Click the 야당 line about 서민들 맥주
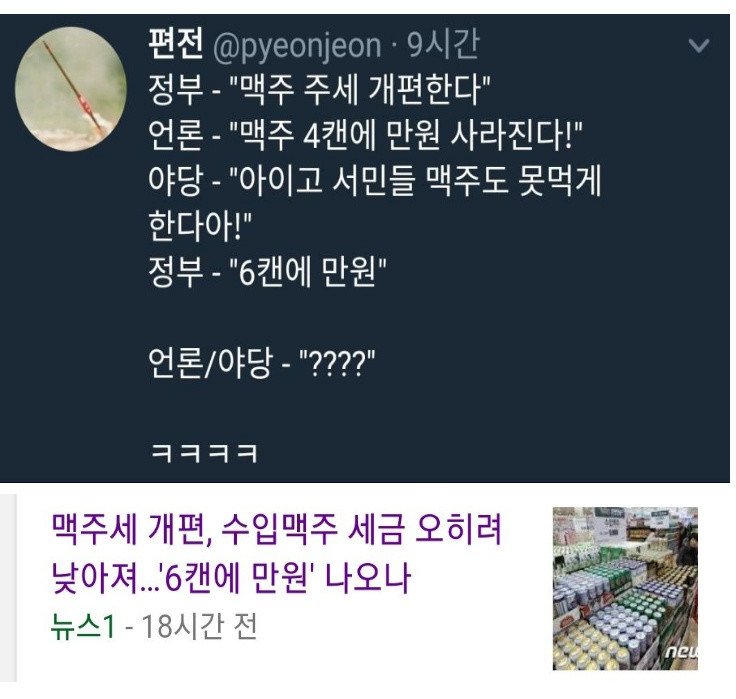 (x=375, y=181)
